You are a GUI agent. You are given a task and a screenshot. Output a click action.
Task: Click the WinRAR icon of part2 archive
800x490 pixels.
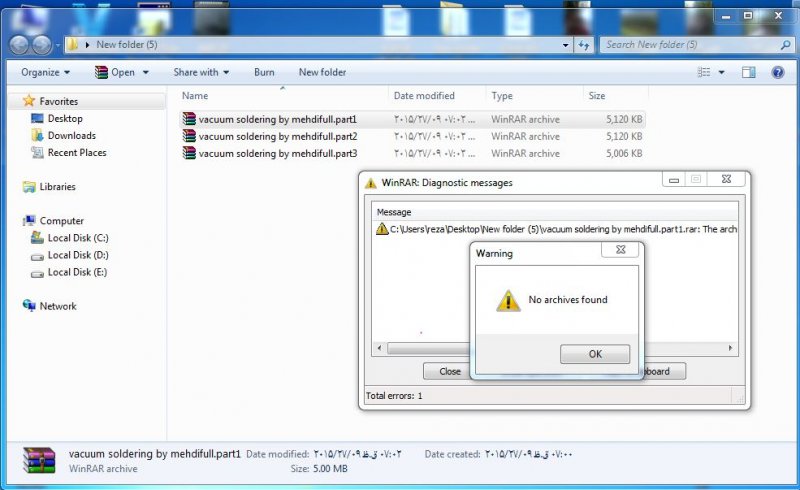(x=189, y=136)
